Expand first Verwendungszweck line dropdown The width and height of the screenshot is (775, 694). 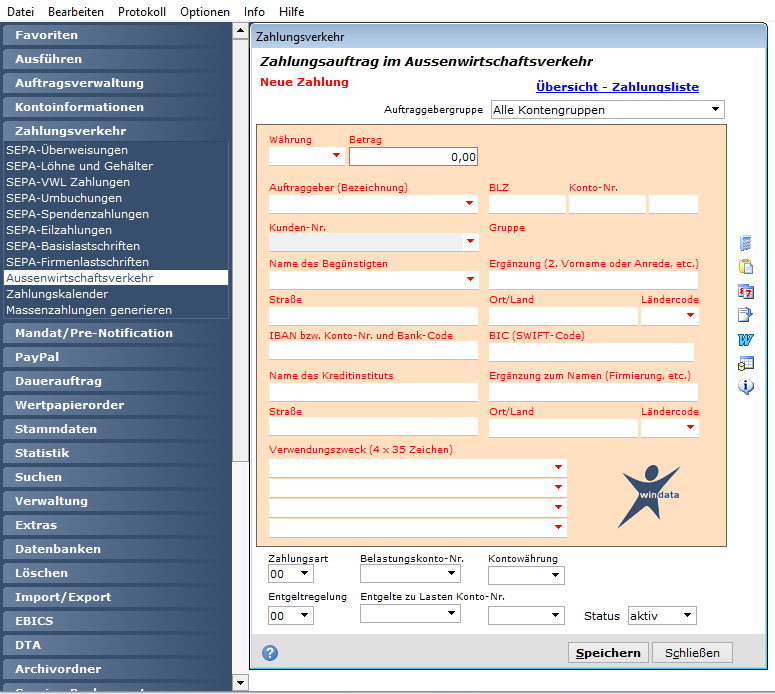[559, 467]
